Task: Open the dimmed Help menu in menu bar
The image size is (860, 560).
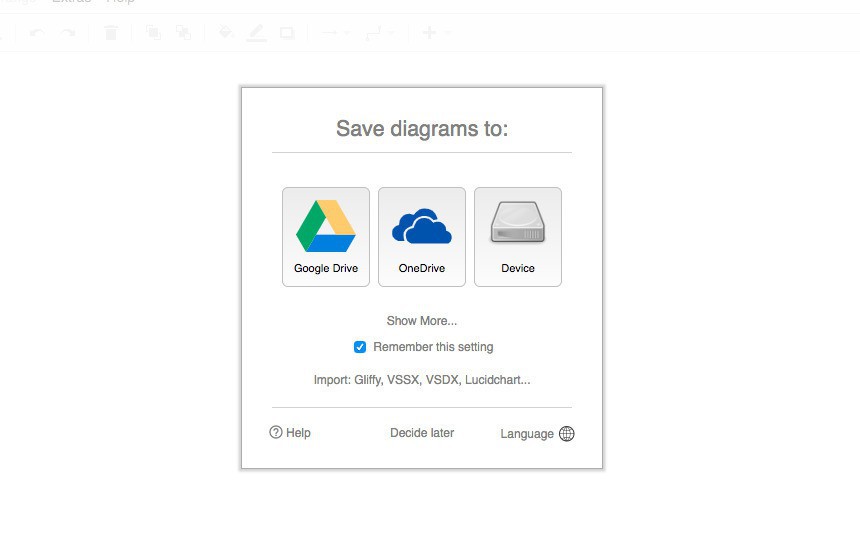Action: pyautogui.click(x=120, y=2)
